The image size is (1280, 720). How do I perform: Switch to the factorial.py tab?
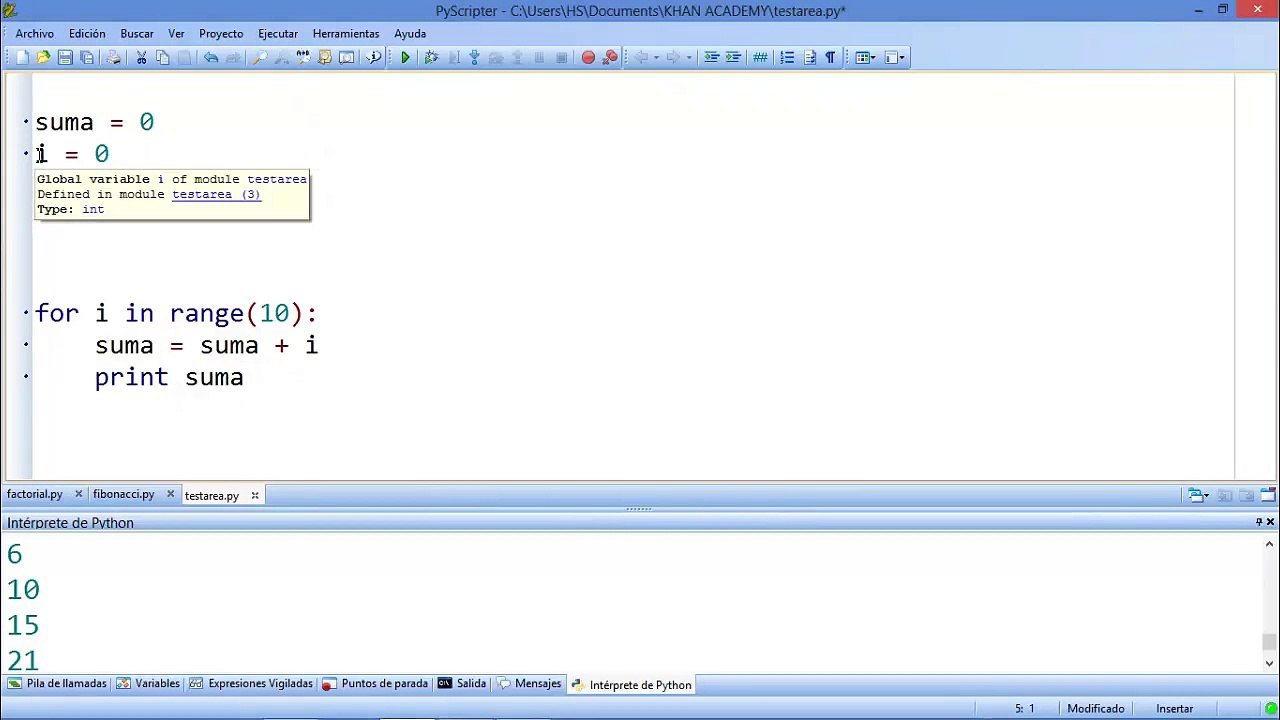click(x=35, y=494)
